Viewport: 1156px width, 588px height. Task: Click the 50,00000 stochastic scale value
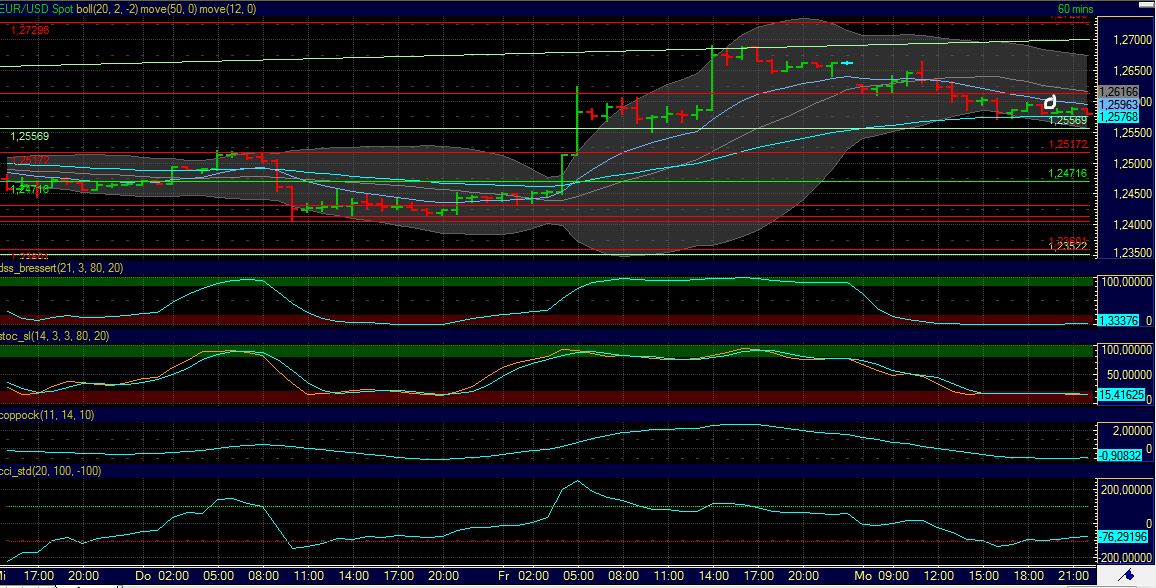click(1131, 374)
